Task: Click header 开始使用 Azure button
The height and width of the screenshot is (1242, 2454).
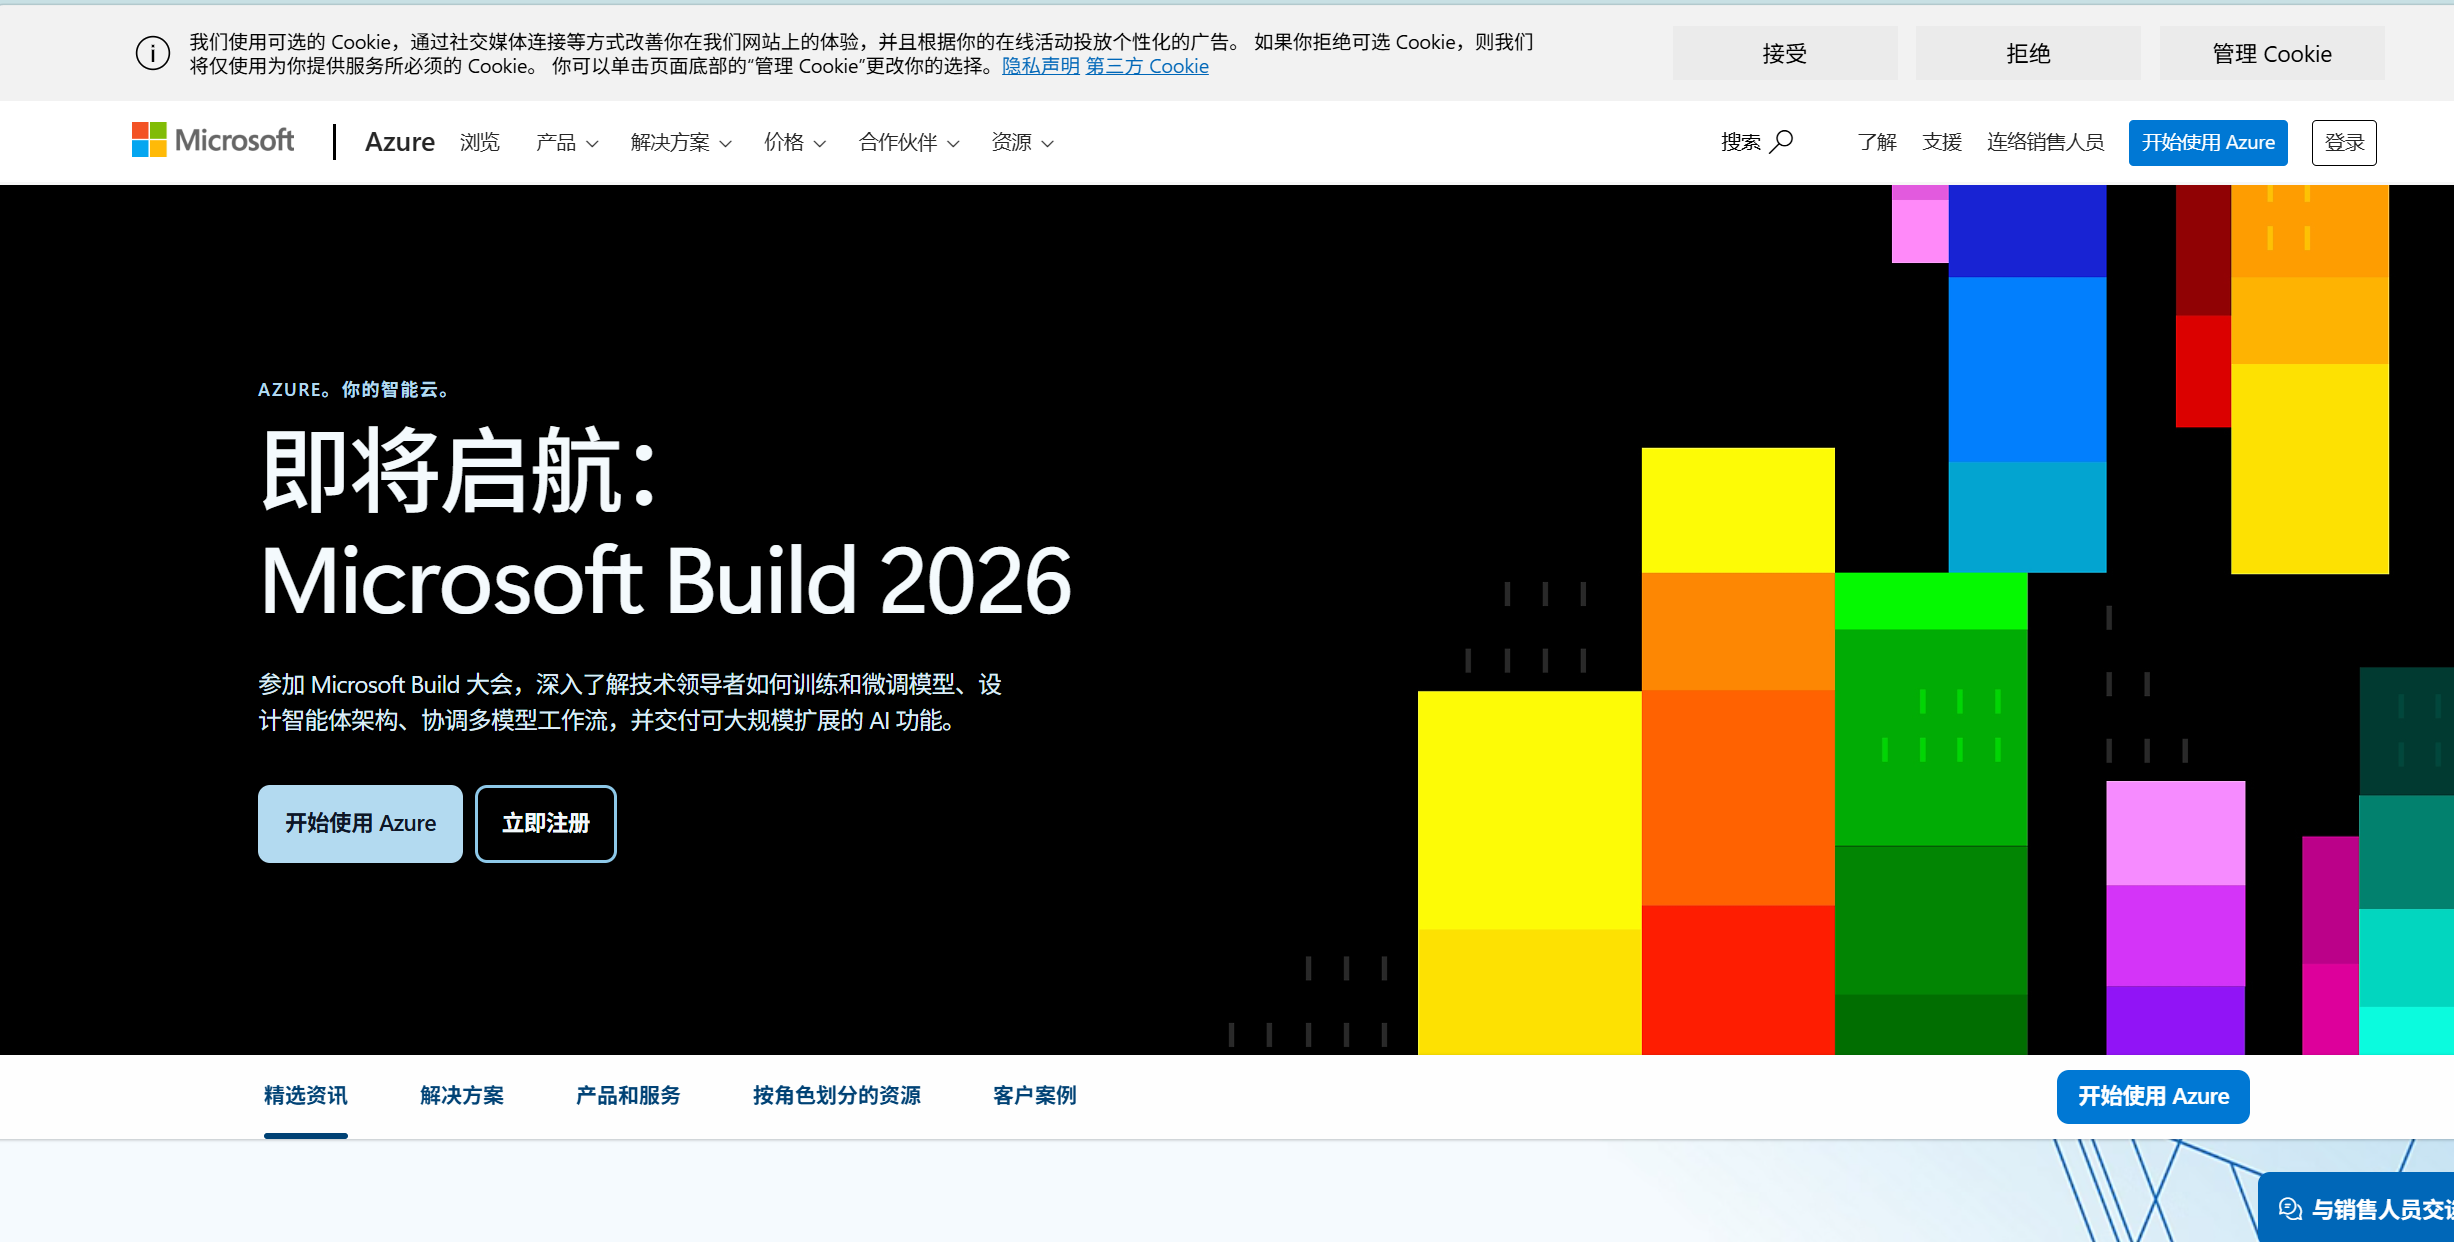Action: pos(2208,142)
